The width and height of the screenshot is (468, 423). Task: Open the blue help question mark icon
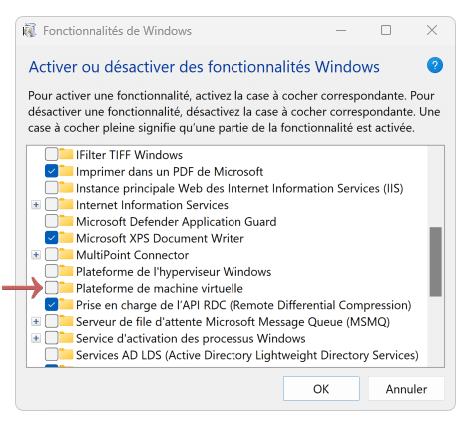[435, 65]
